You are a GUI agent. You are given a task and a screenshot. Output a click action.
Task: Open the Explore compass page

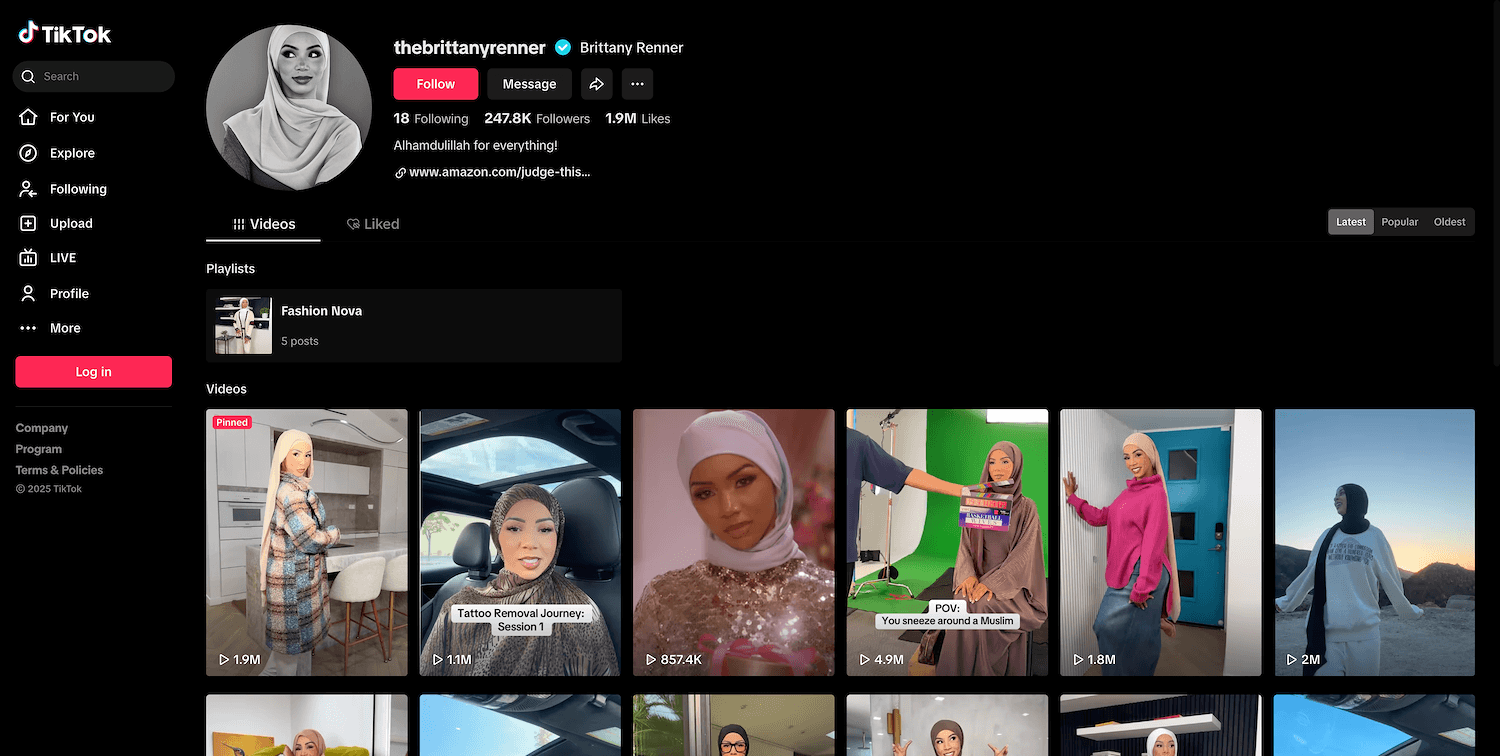tap(72, 153)
